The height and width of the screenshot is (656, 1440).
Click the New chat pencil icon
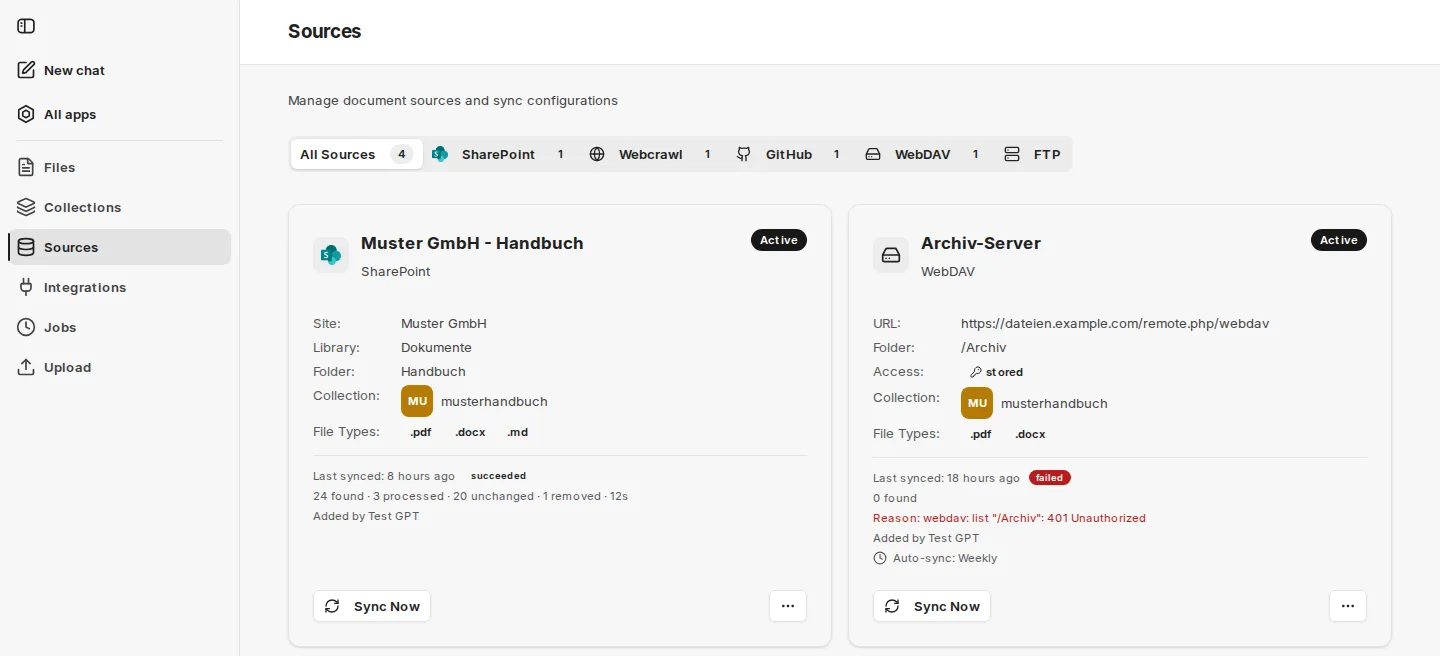click(x=26, y=70)
